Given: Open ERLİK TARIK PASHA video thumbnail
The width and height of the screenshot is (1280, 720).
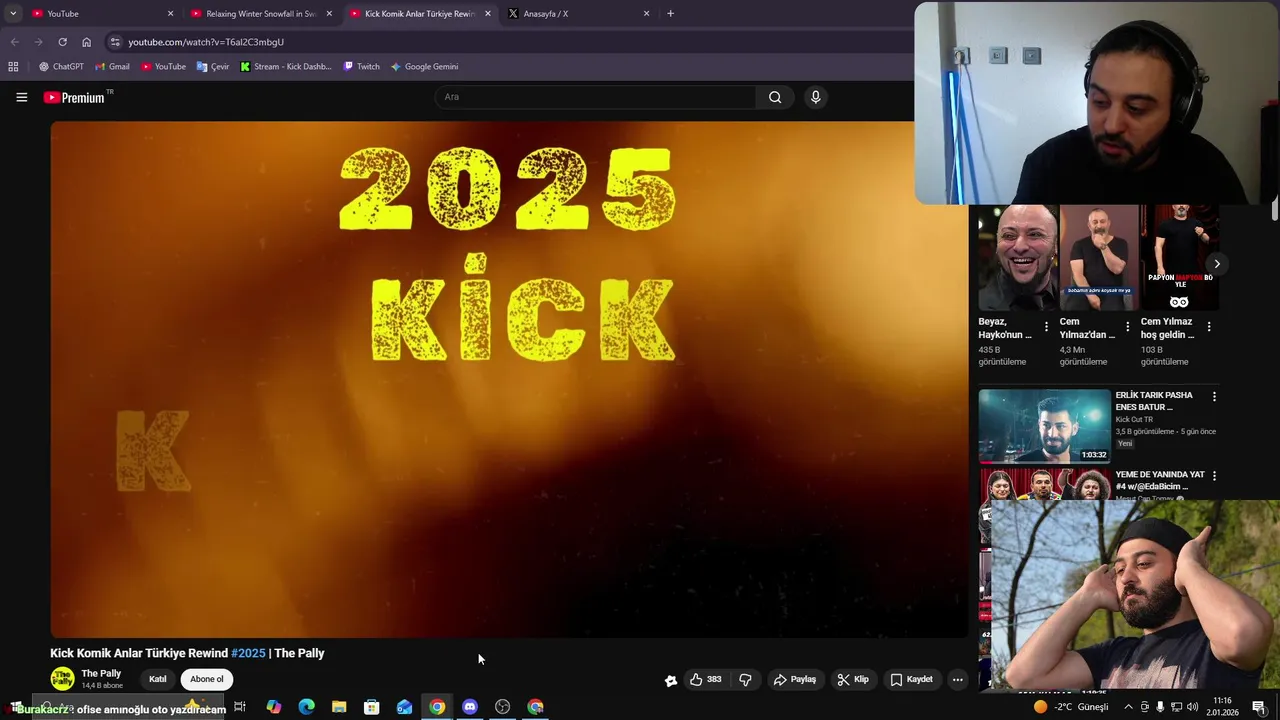Looking at the screenshot, I should click(x=1044, y=426).
